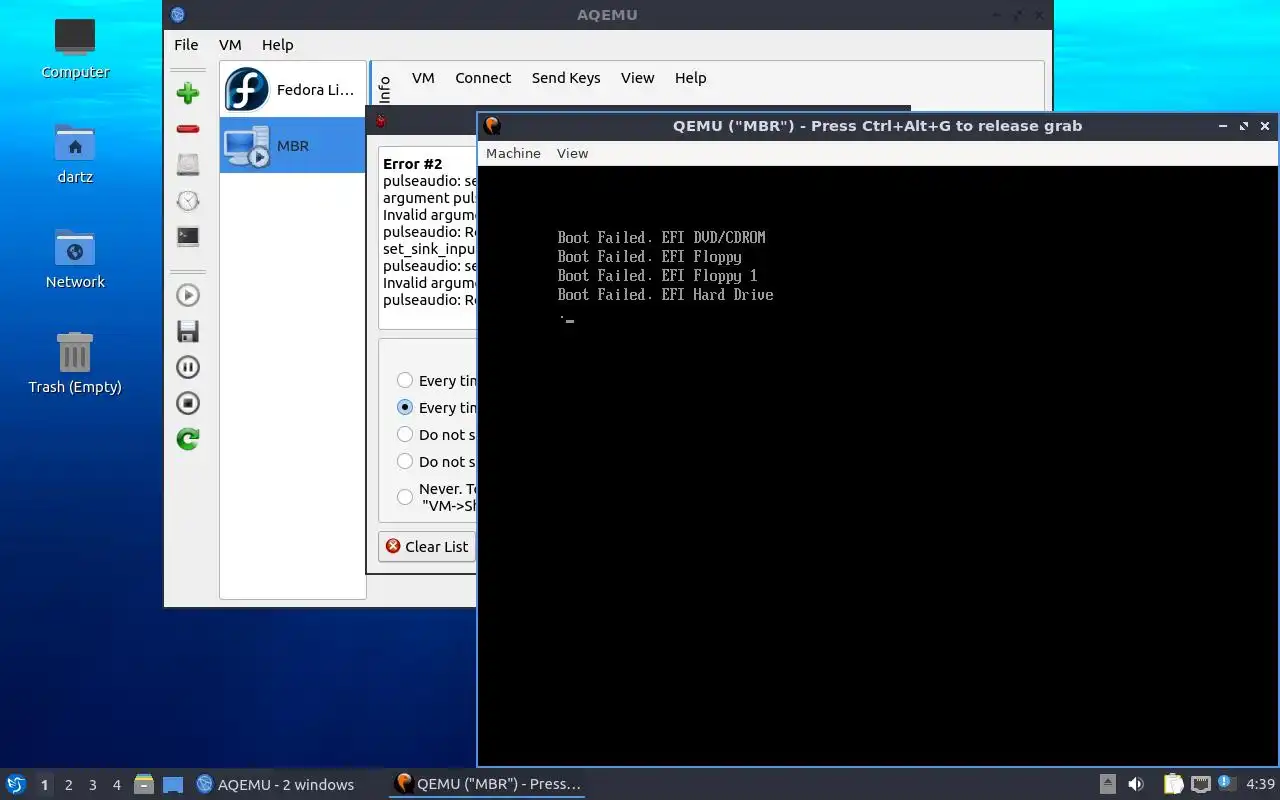Screen dimensions: 1280x800
Task: Click the network tray icon
Action: pyautogui.click(x=1201, y=784)
